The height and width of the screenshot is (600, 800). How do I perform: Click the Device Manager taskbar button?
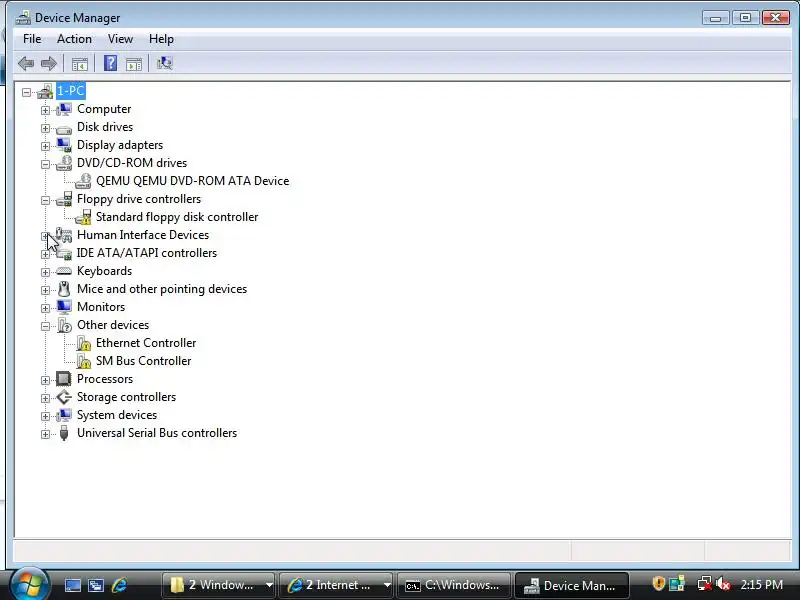[572, 585]
